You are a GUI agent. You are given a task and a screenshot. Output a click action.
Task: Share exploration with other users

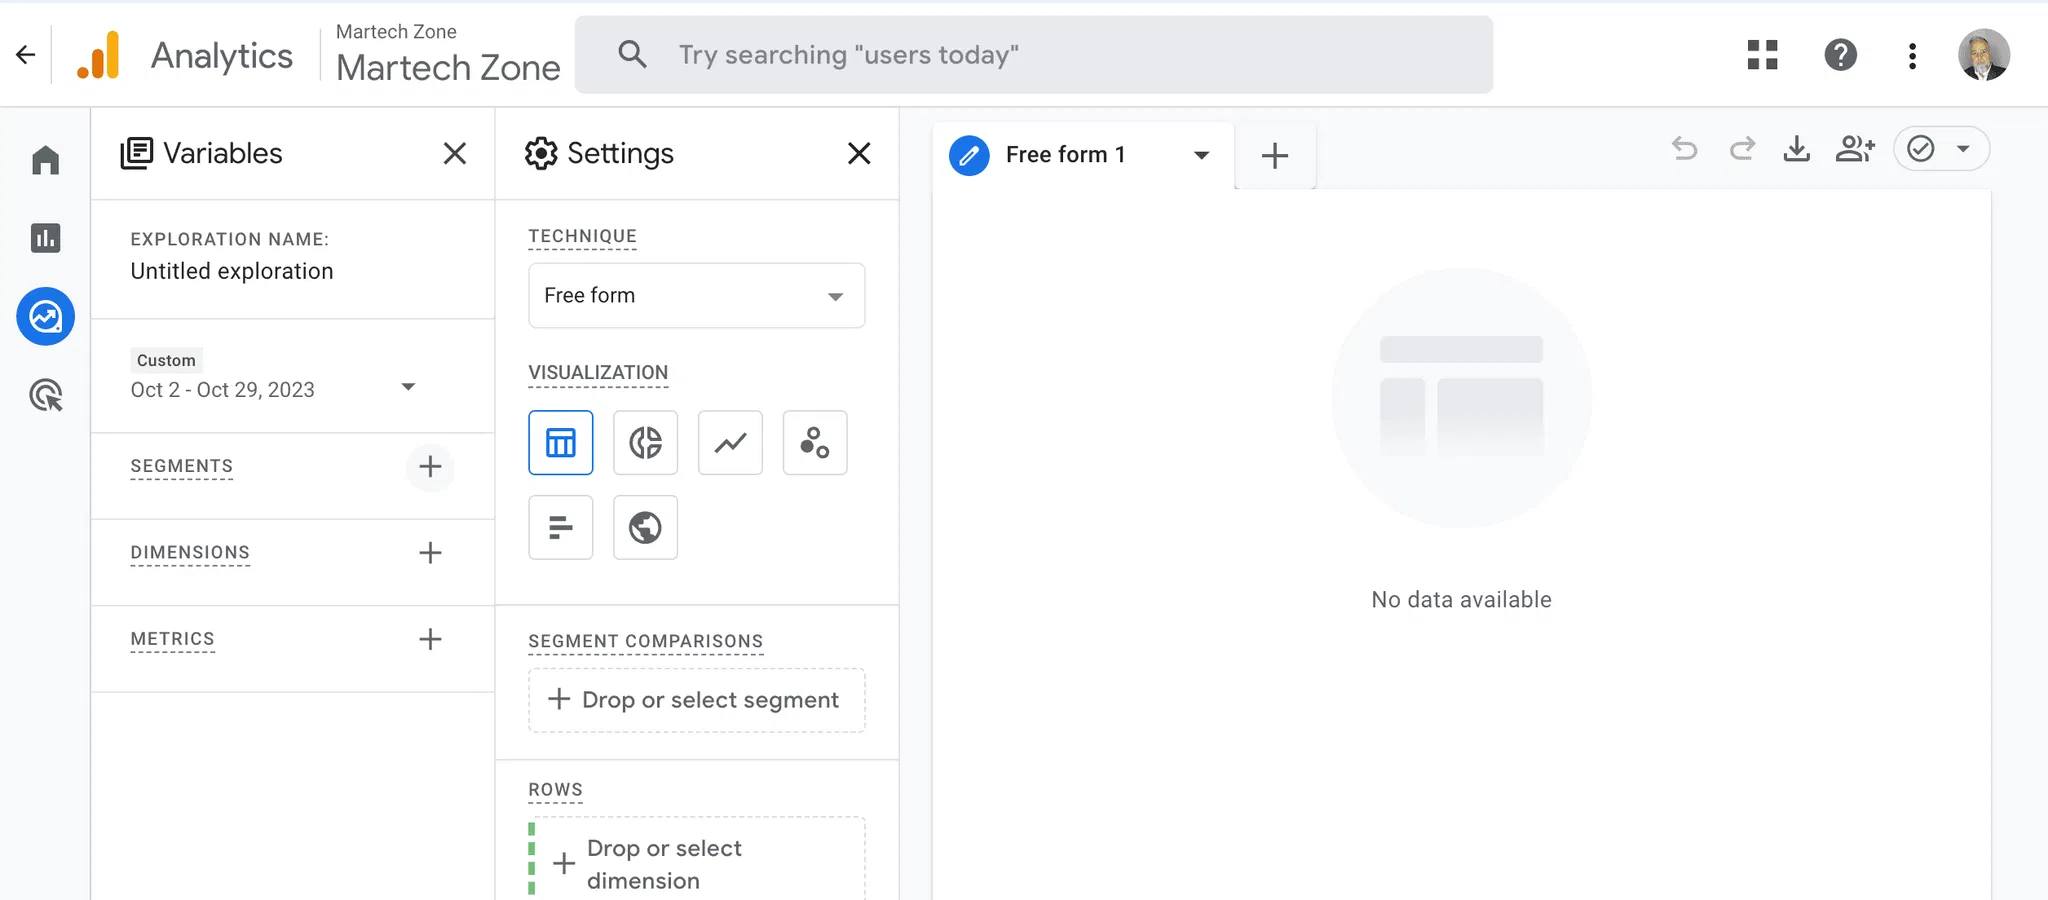1854,149
